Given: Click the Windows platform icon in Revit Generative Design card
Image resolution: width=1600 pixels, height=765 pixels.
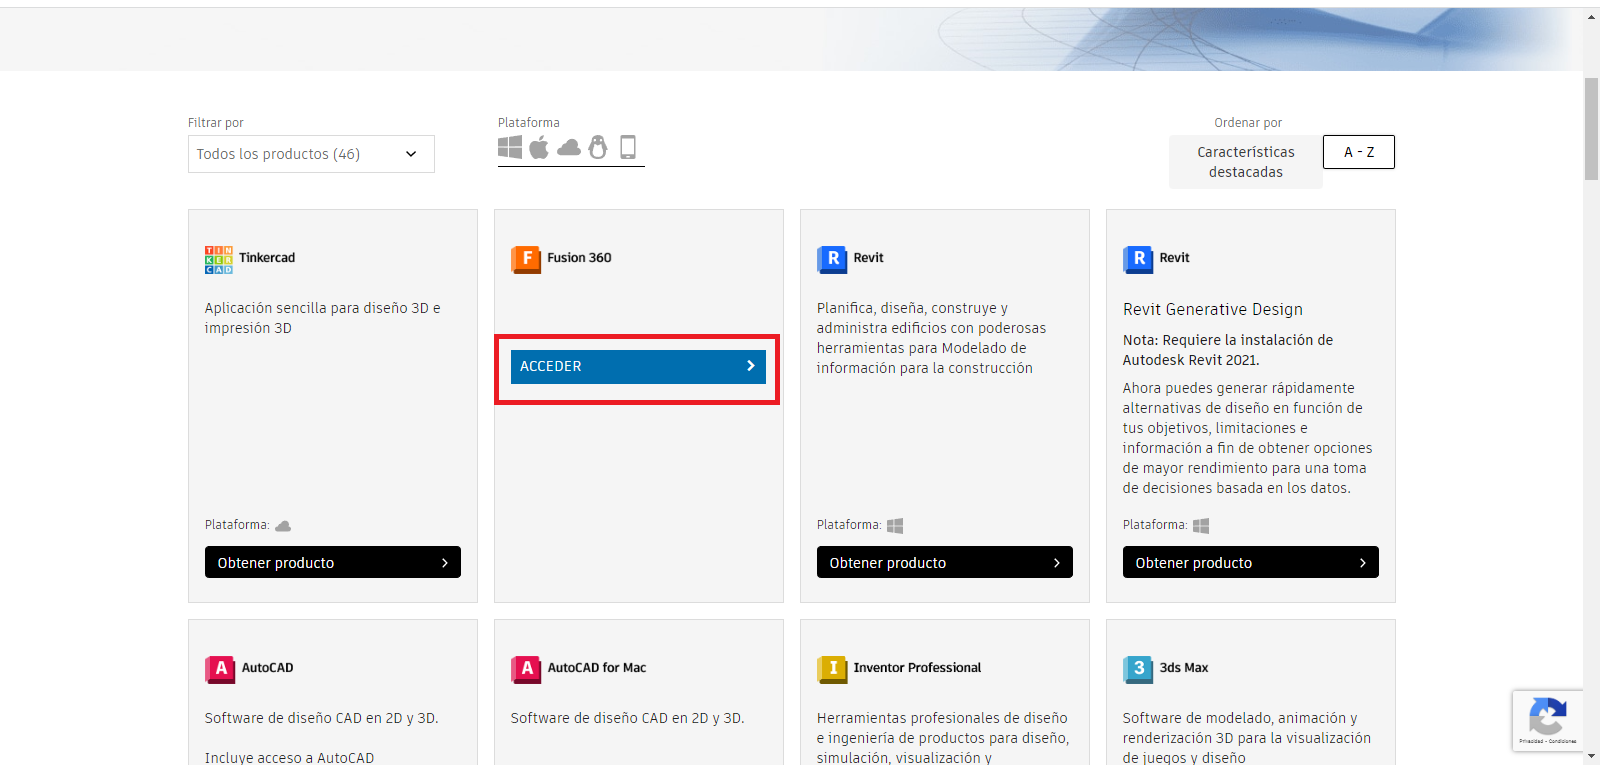Looking at the screenshot, I should coord(1201,526).
